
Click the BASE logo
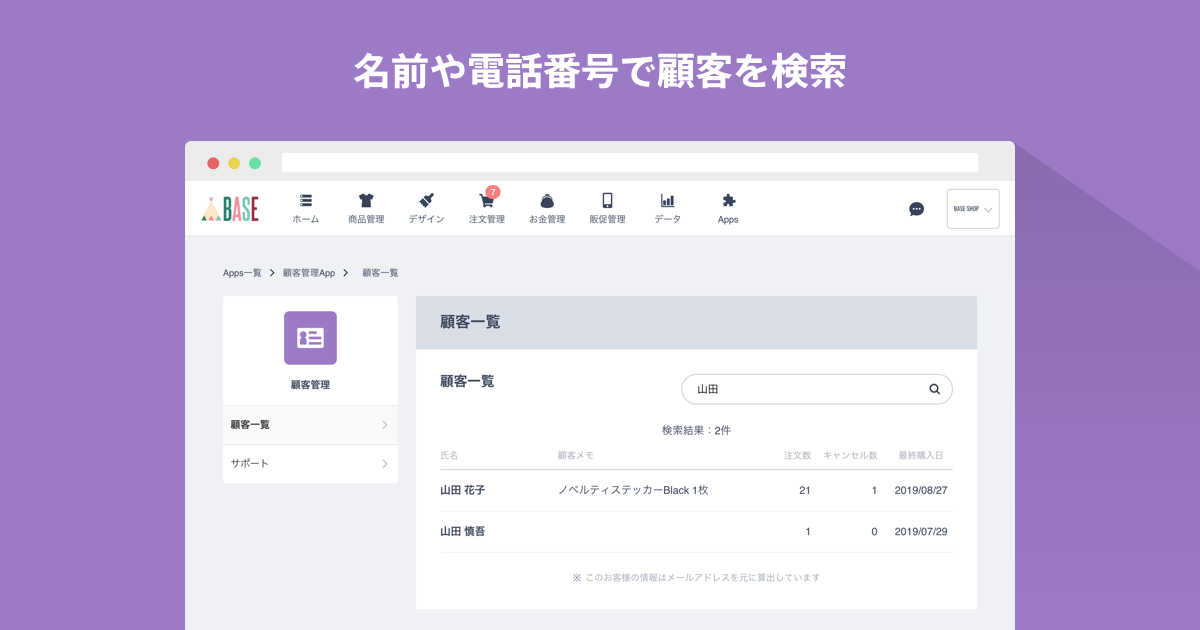pyautogui.click(x=230, y=208)
